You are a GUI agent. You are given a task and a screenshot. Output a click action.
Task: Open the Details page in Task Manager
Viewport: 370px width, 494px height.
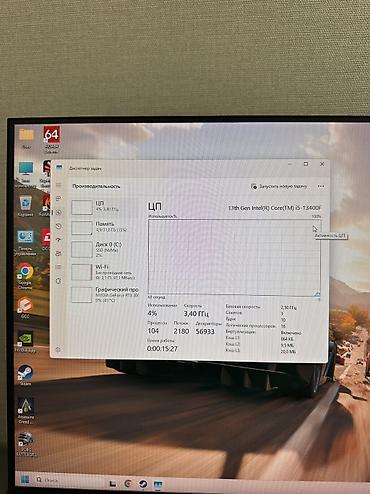point(58,267)
